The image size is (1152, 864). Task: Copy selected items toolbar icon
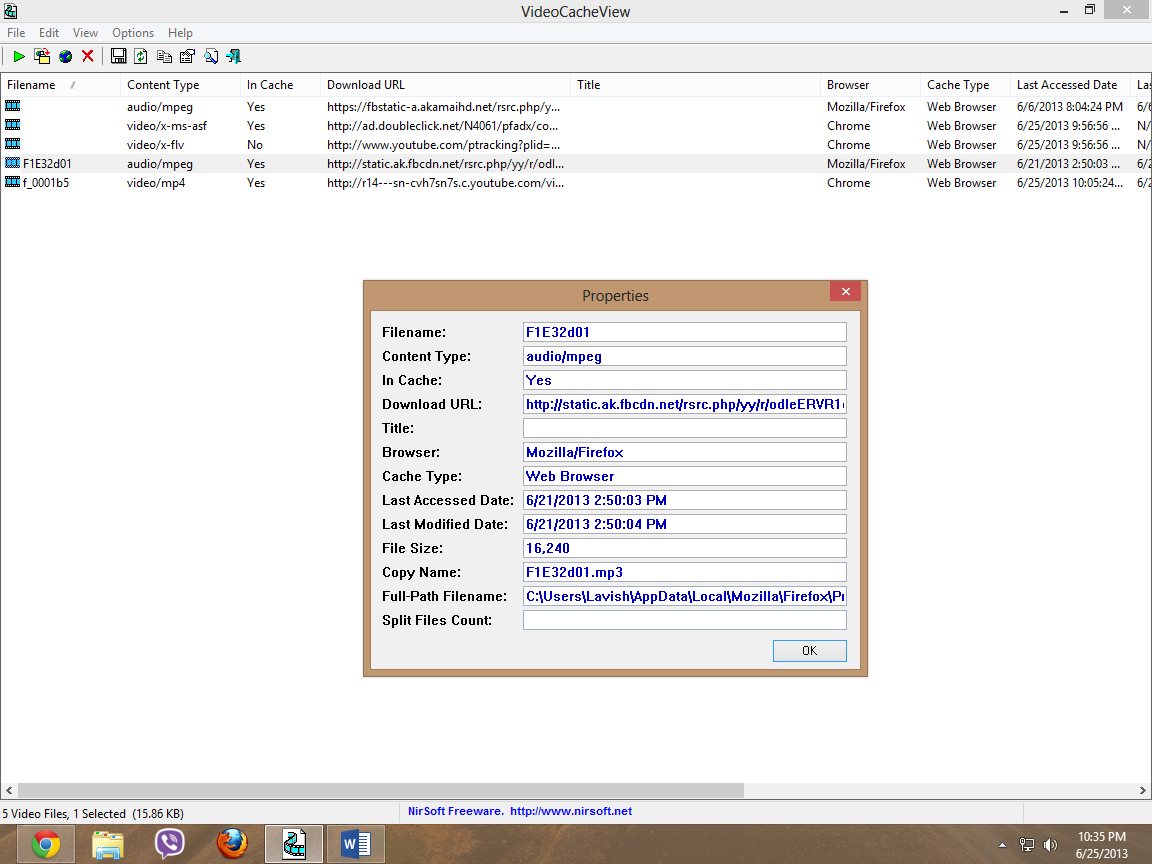coord(165,56)
